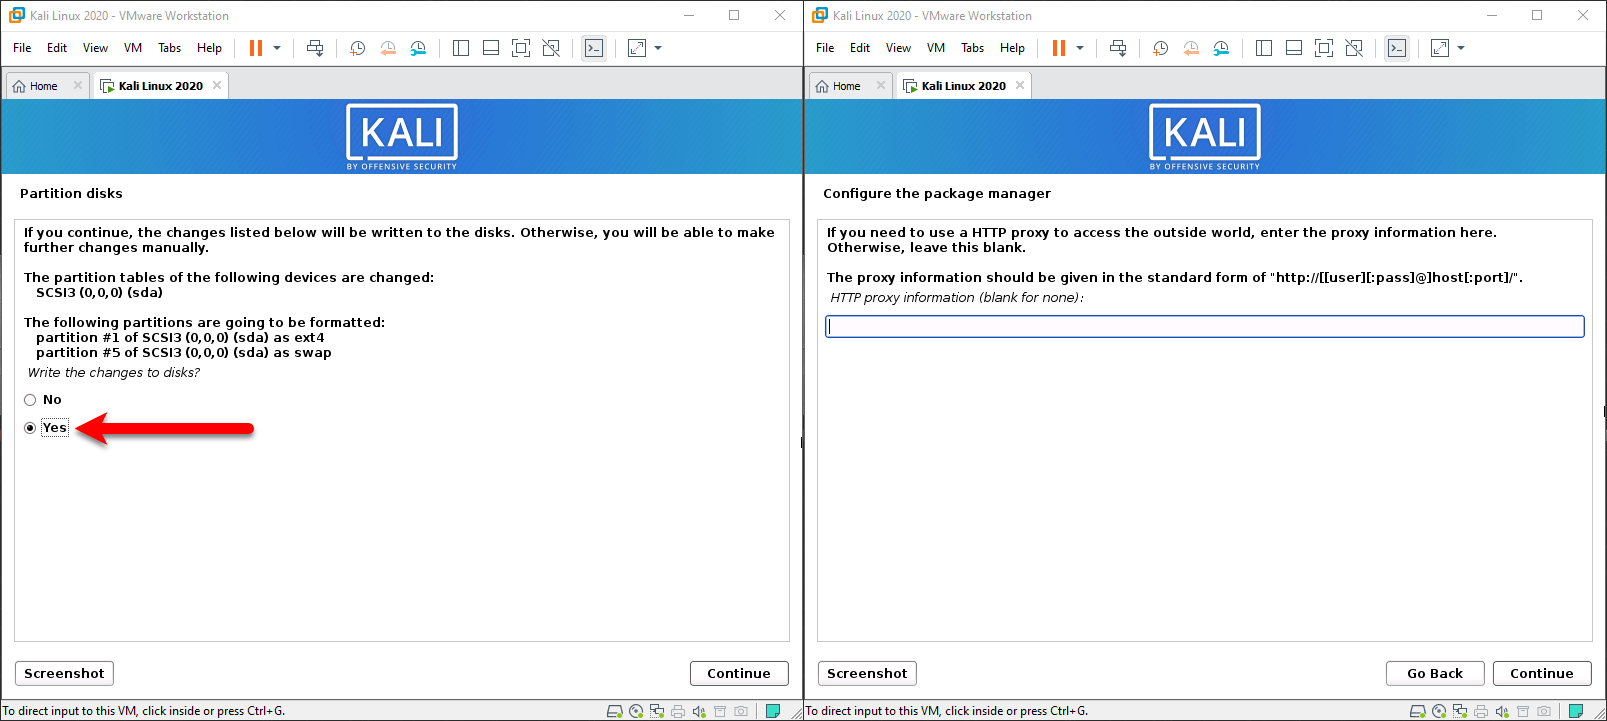Select the No radio button for writing changes
Screen dimensions: 1607x721
30,400
